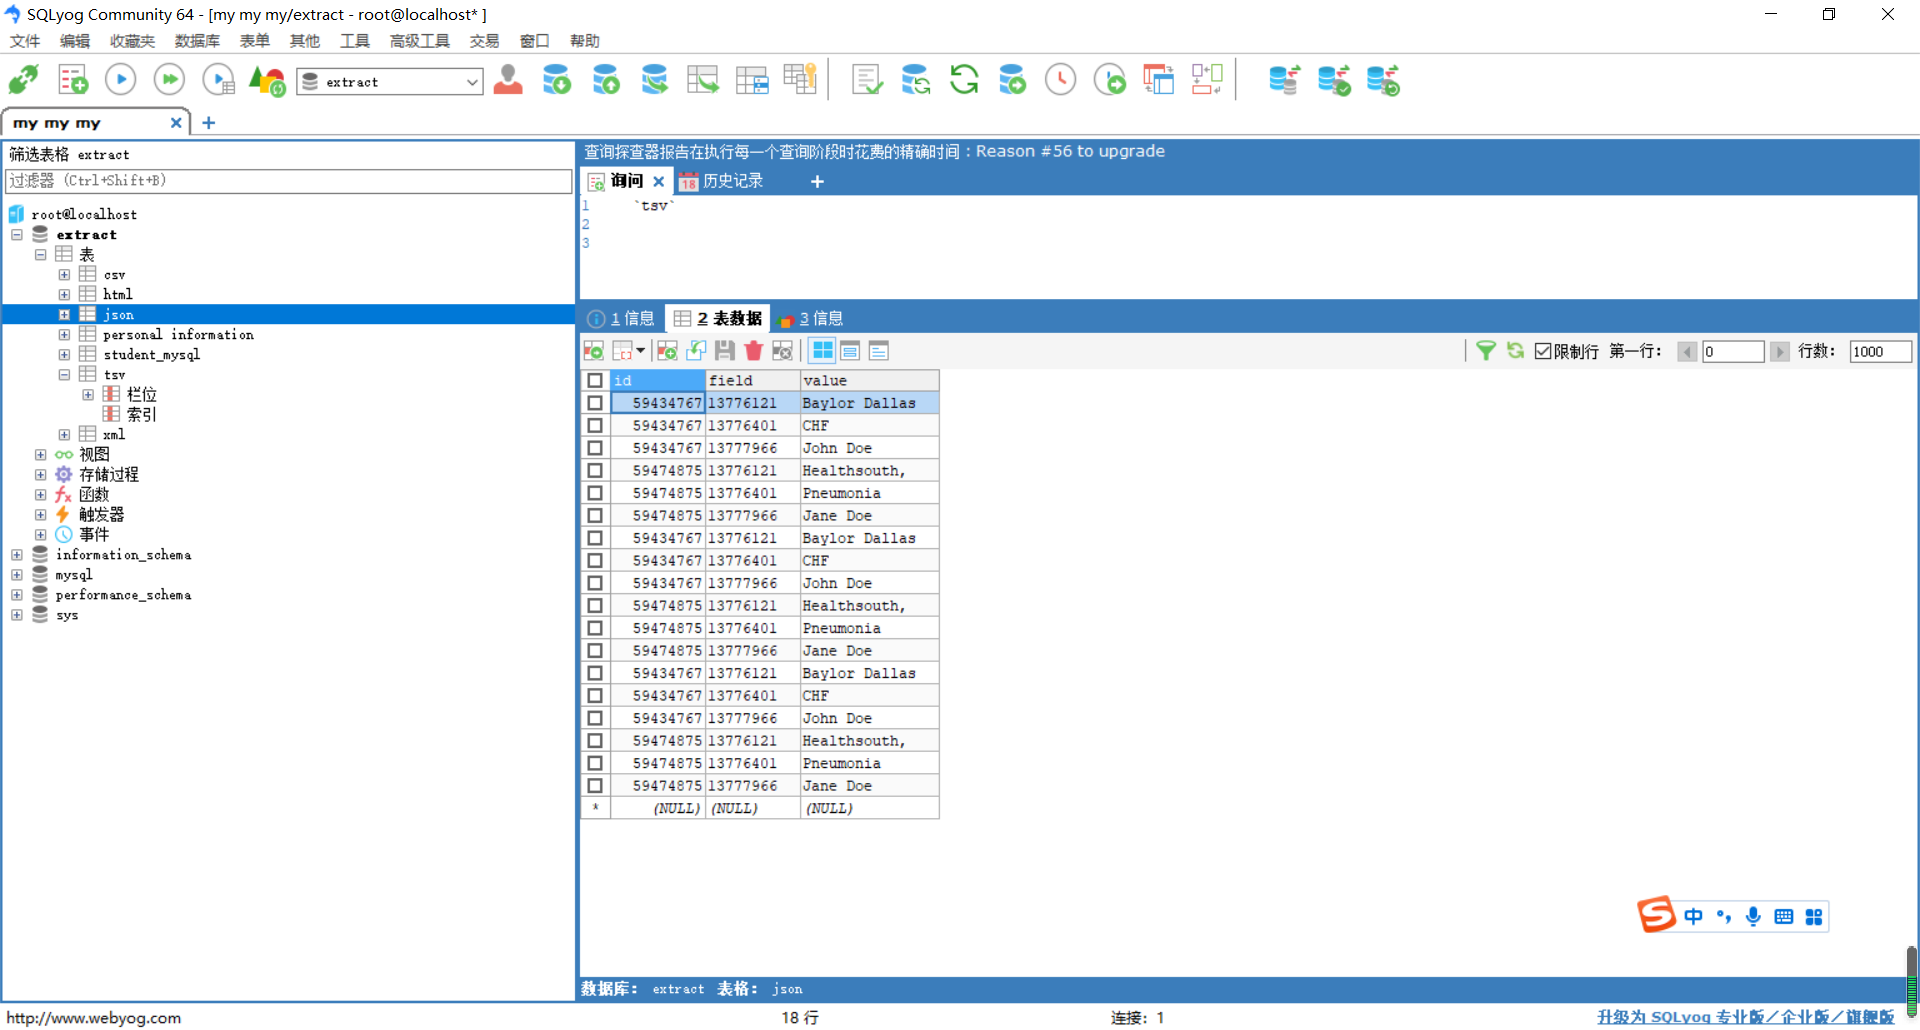Sort by the value column header
1920x1030 pixels.
pyautogui.click(x=869, y=381)
